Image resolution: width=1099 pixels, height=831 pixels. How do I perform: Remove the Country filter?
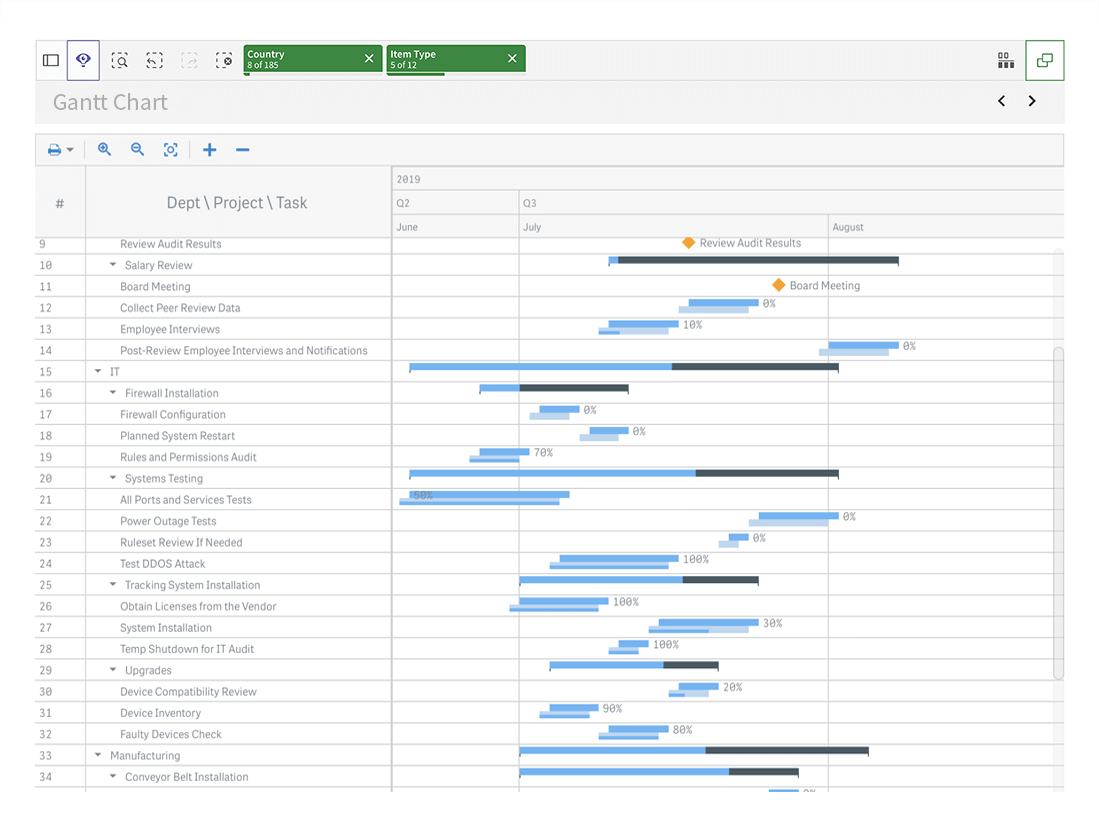[368, 58]
